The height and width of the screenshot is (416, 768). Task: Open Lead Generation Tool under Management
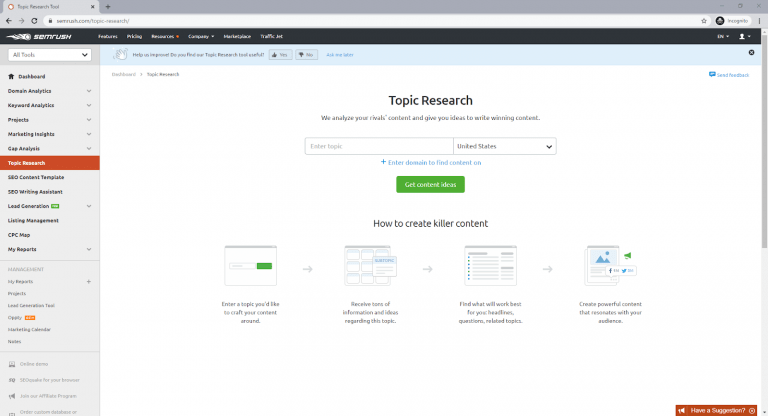pyautogui.click(x=31, y=306)
